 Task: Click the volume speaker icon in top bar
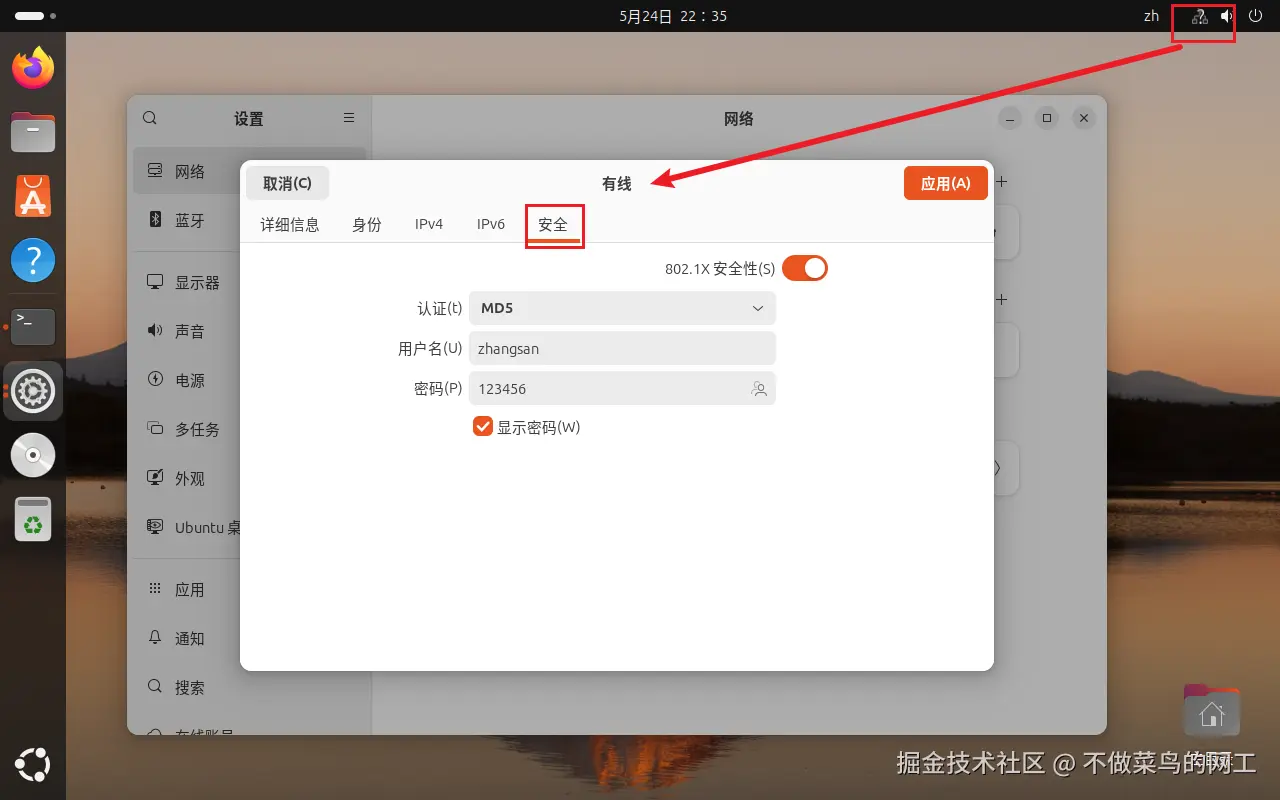click(1227, 16)
